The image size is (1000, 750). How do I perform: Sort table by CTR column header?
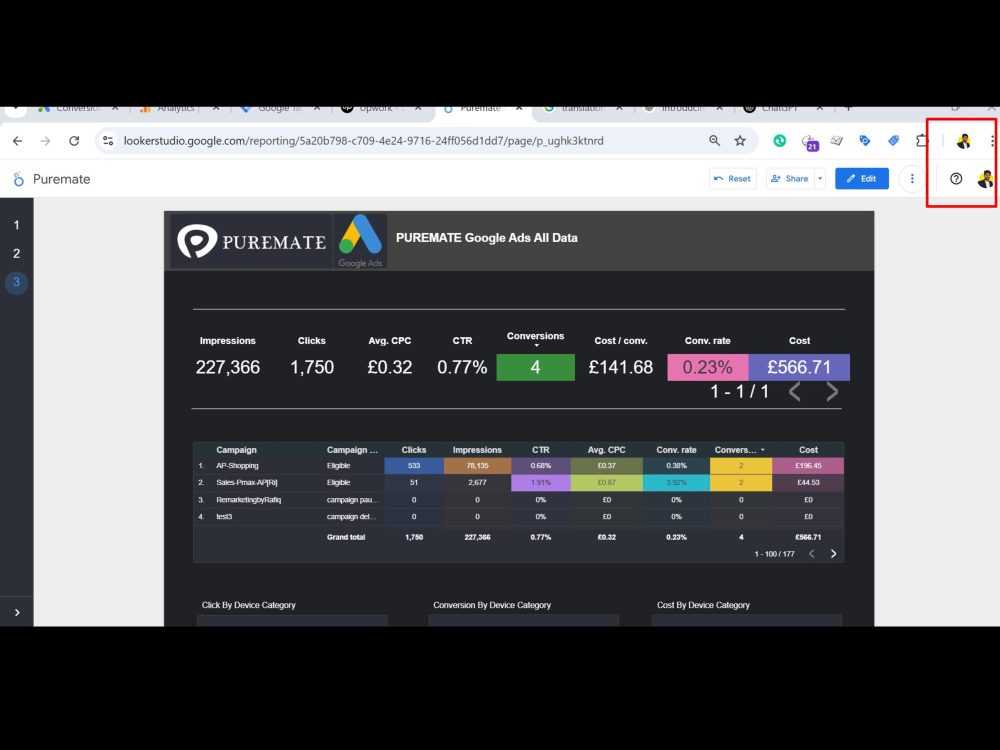pyautogui.click(x=541, y=450)
